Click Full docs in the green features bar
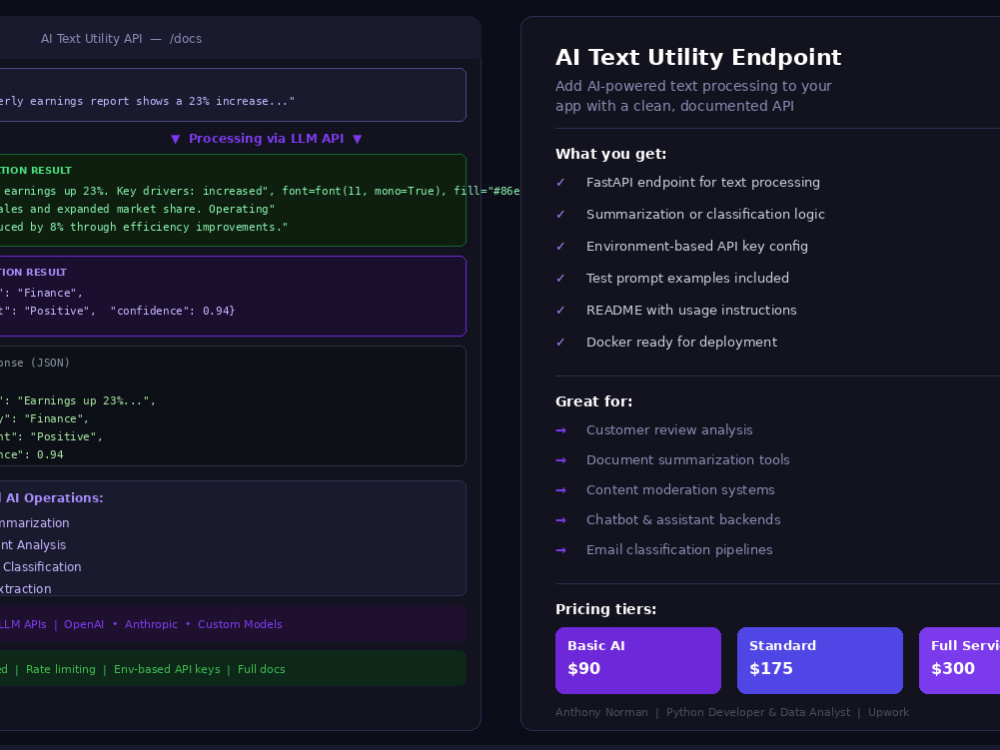This screenshot has height=750, width=1000. point(261,669)
